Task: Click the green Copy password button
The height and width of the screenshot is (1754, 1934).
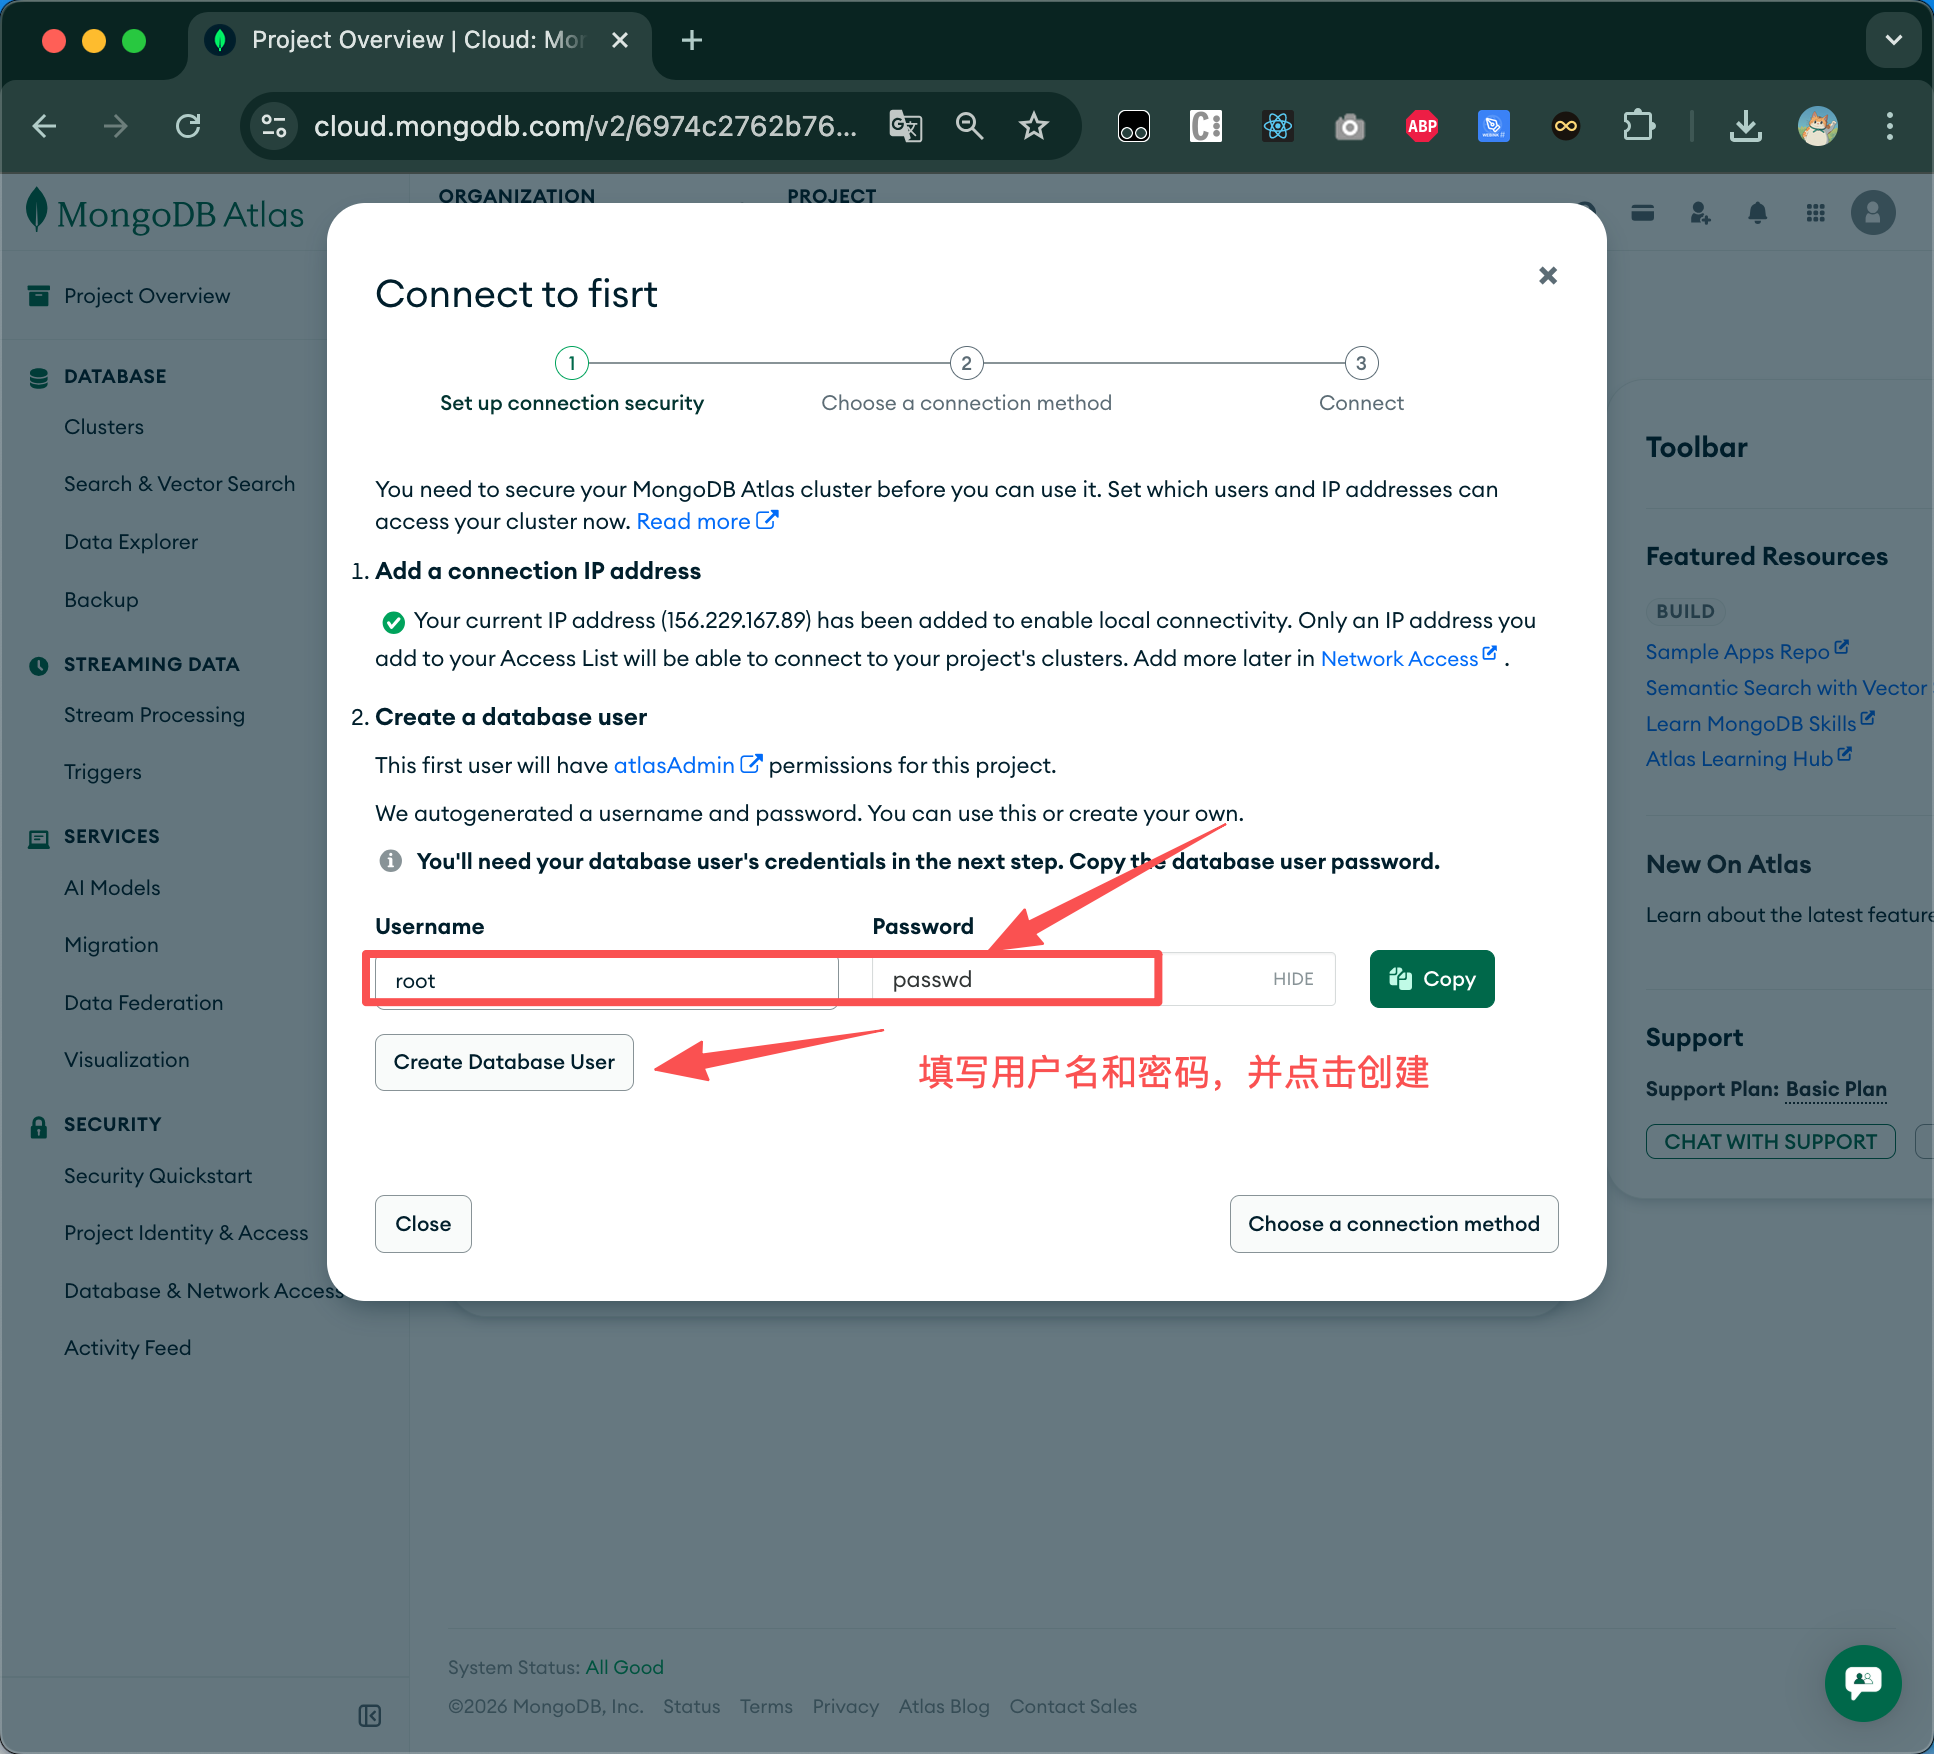Action: tap(1431, 979)
